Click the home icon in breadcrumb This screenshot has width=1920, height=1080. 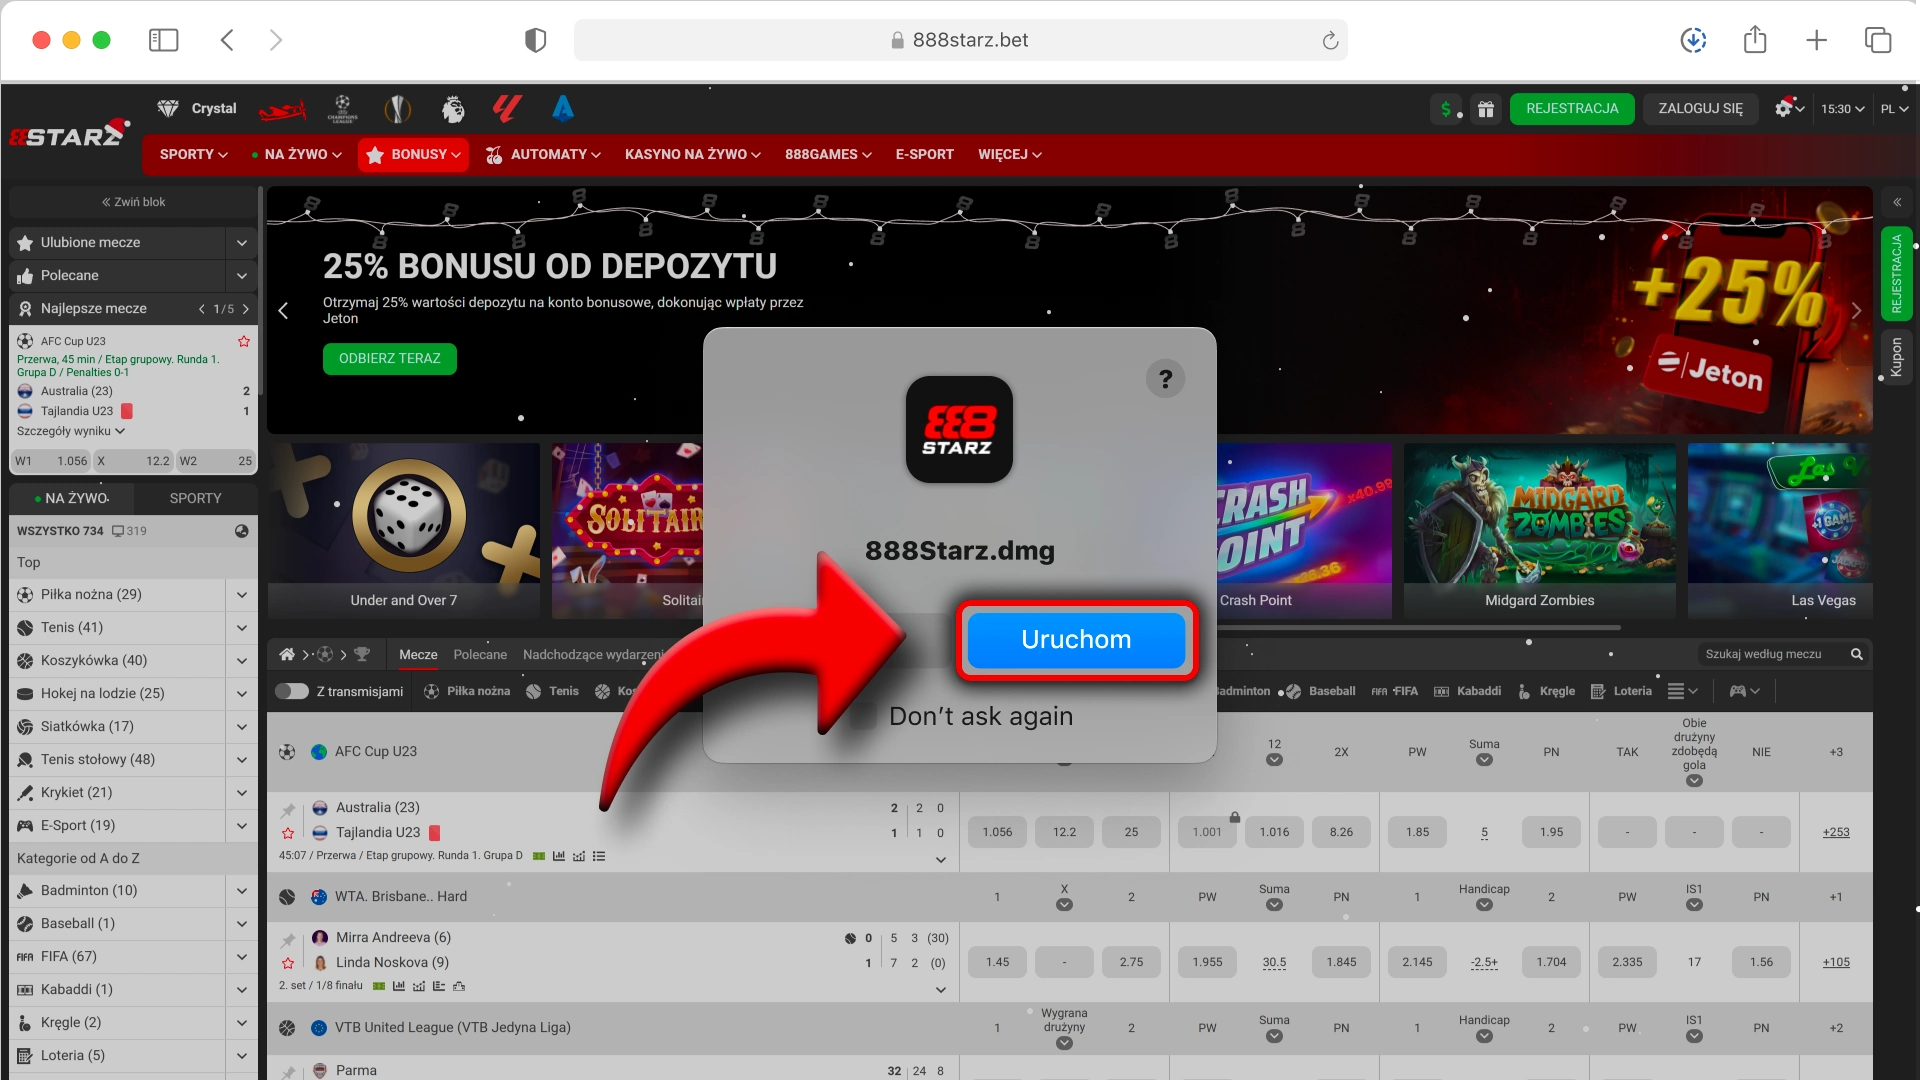287,654
